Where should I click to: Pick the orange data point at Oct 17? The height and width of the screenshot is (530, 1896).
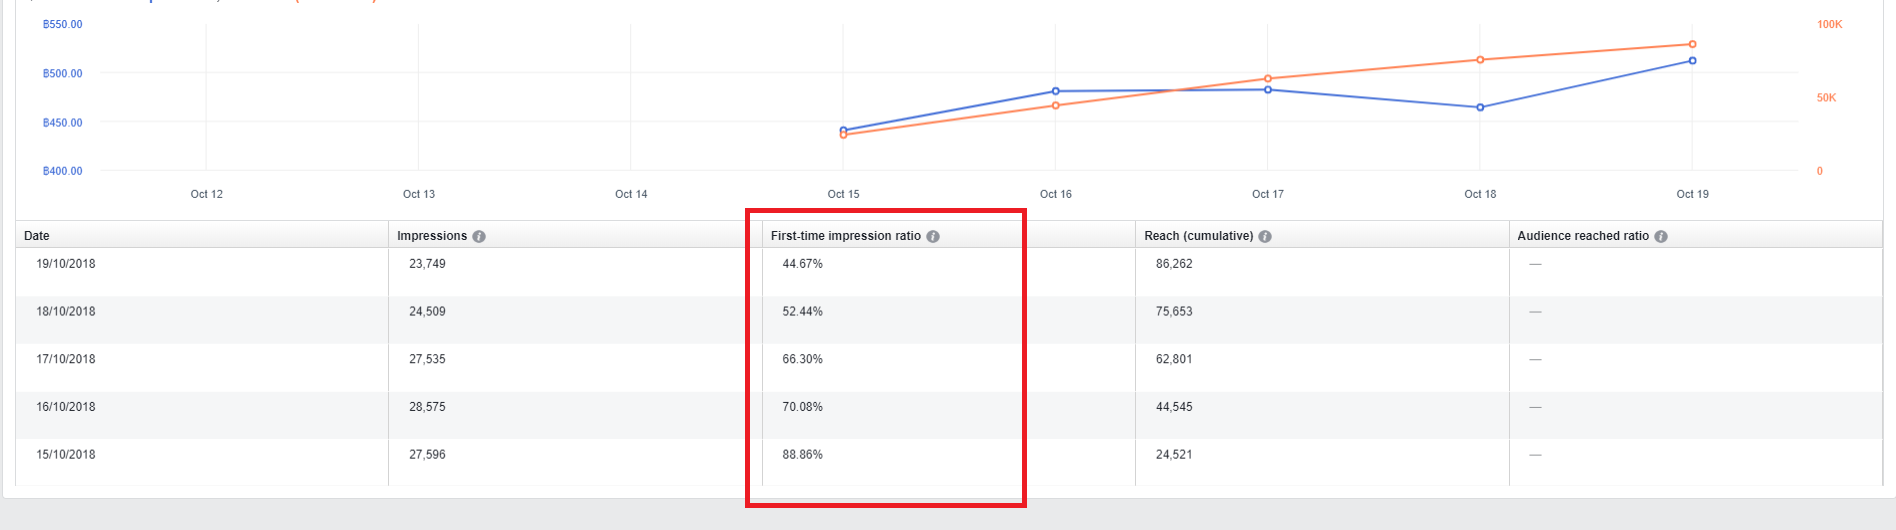pos(1268,78)
